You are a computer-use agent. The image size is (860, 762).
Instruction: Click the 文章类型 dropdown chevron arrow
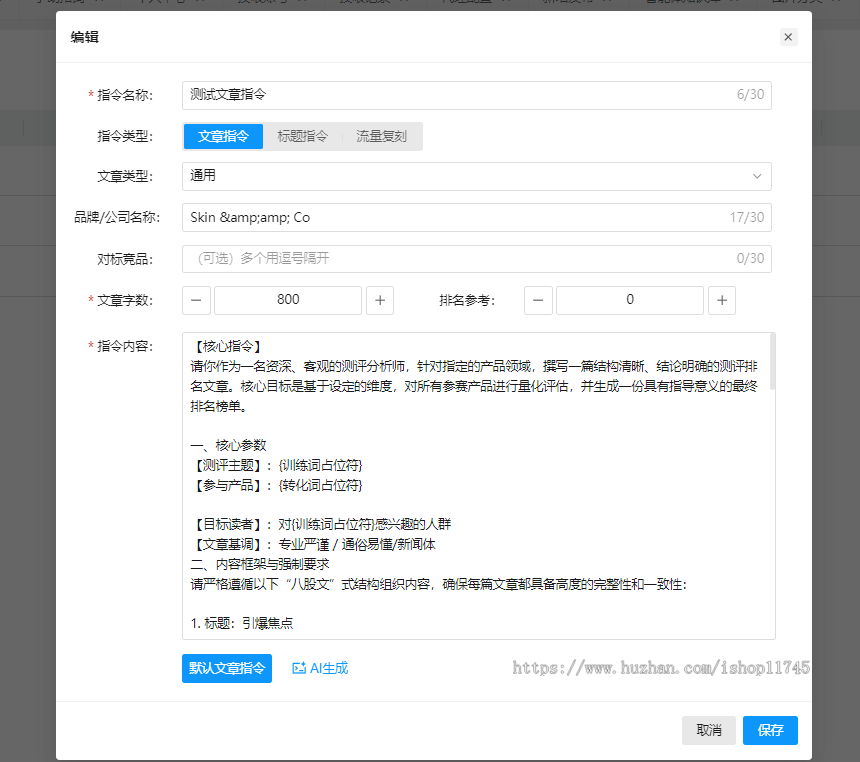pyautogui.click(x=757, y=176)
